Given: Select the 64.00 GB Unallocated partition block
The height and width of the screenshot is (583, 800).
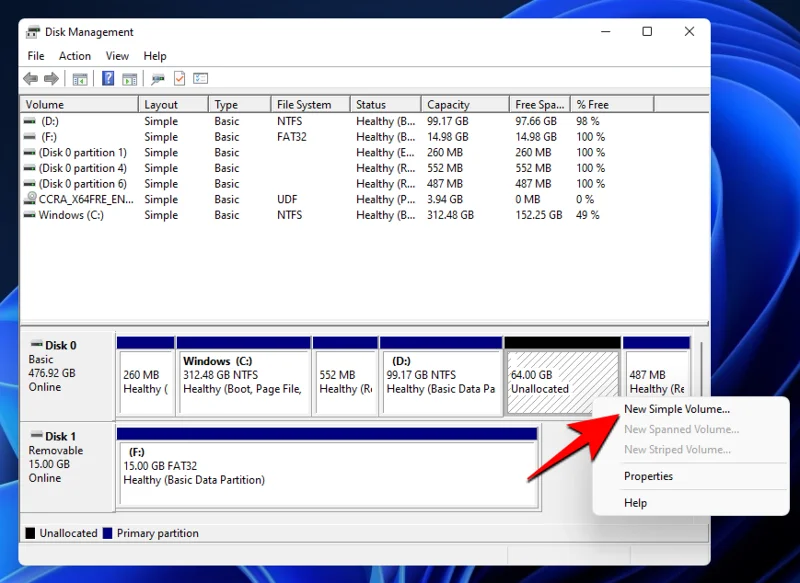Looking at the screenshot, I should tap(563, 382).
